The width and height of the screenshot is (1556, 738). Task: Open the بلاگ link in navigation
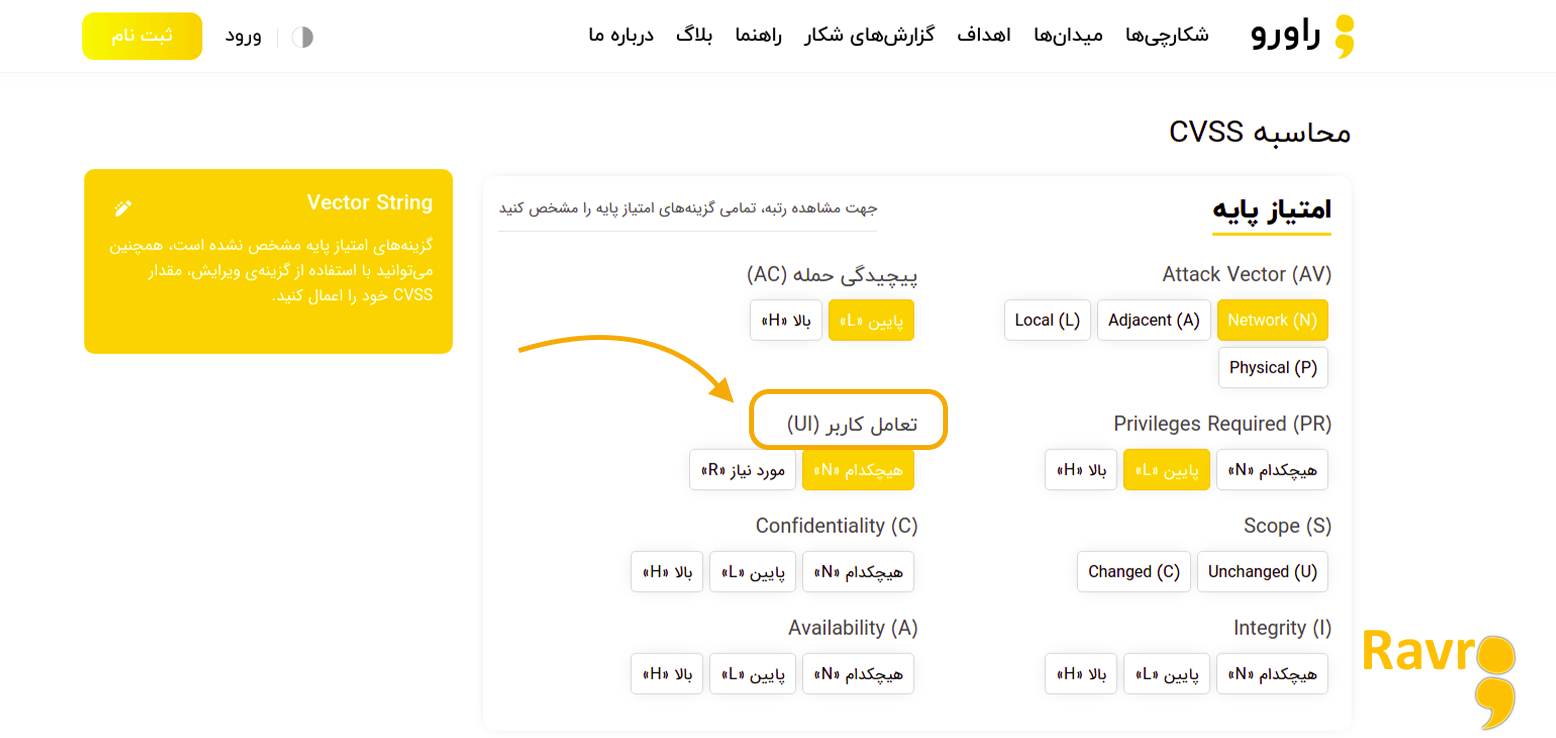click(694, 36)
